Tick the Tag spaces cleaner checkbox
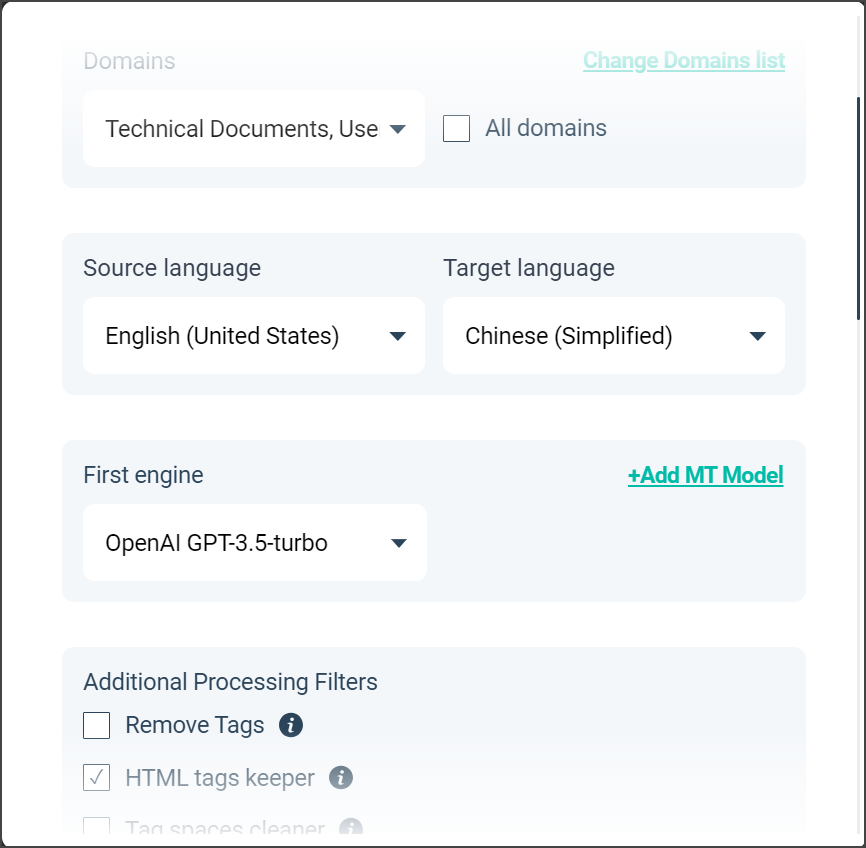866x848 pixels. coord(97,828)
